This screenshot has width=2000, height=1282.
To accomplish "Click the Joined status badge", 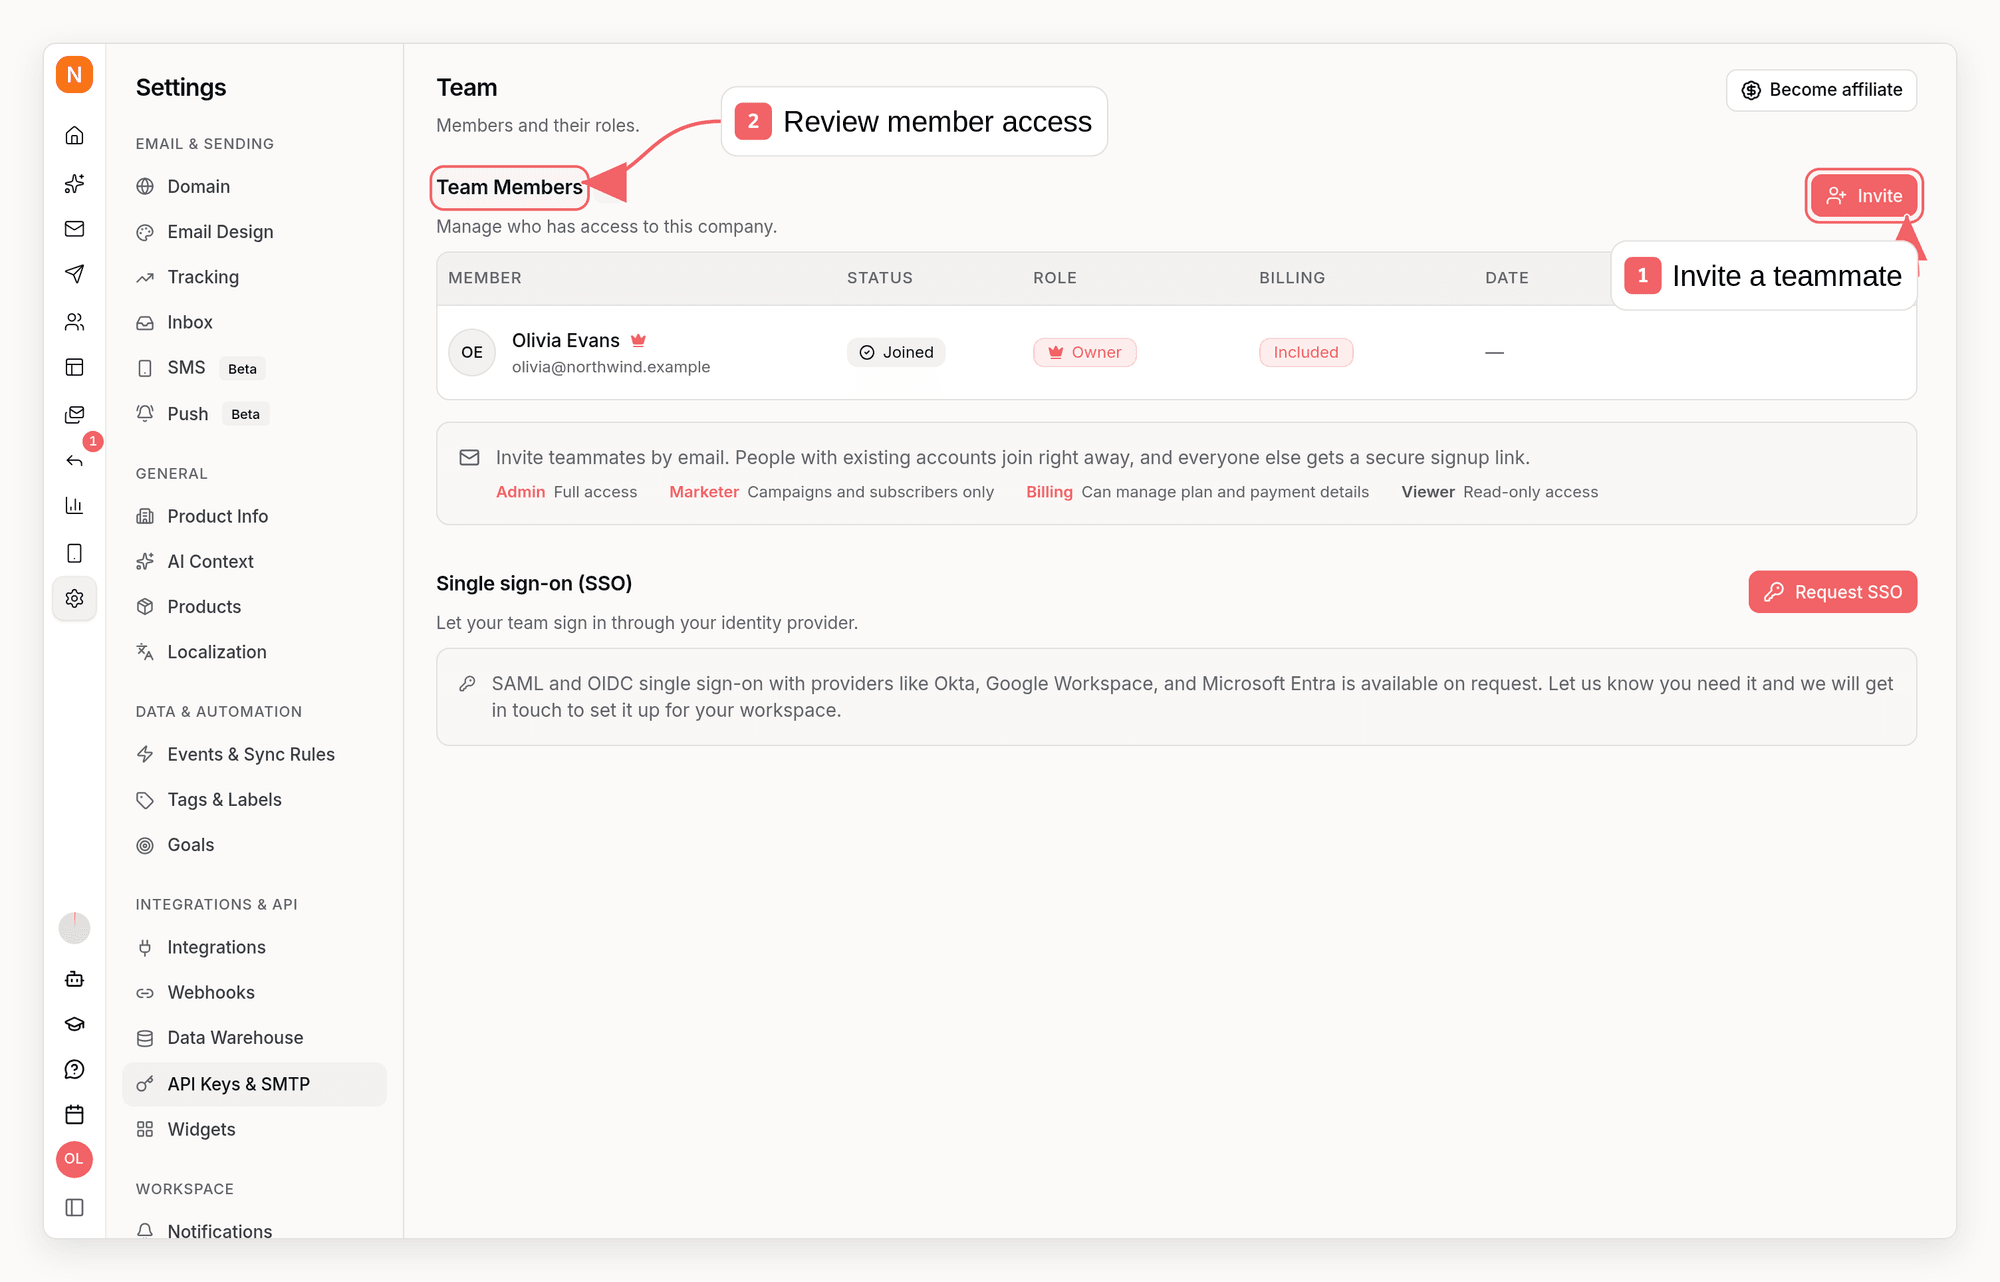I will pos(896,352).
